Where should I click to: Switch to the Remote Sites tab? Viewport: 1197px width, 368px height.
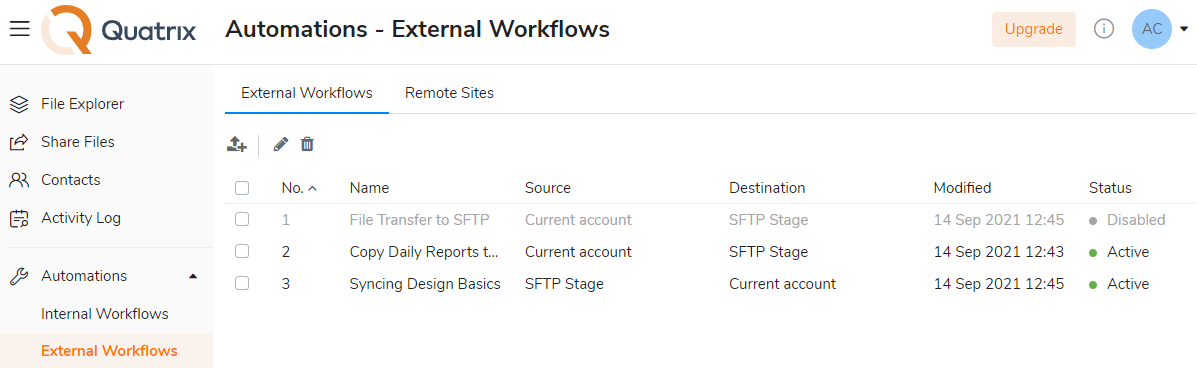[449, 93]
